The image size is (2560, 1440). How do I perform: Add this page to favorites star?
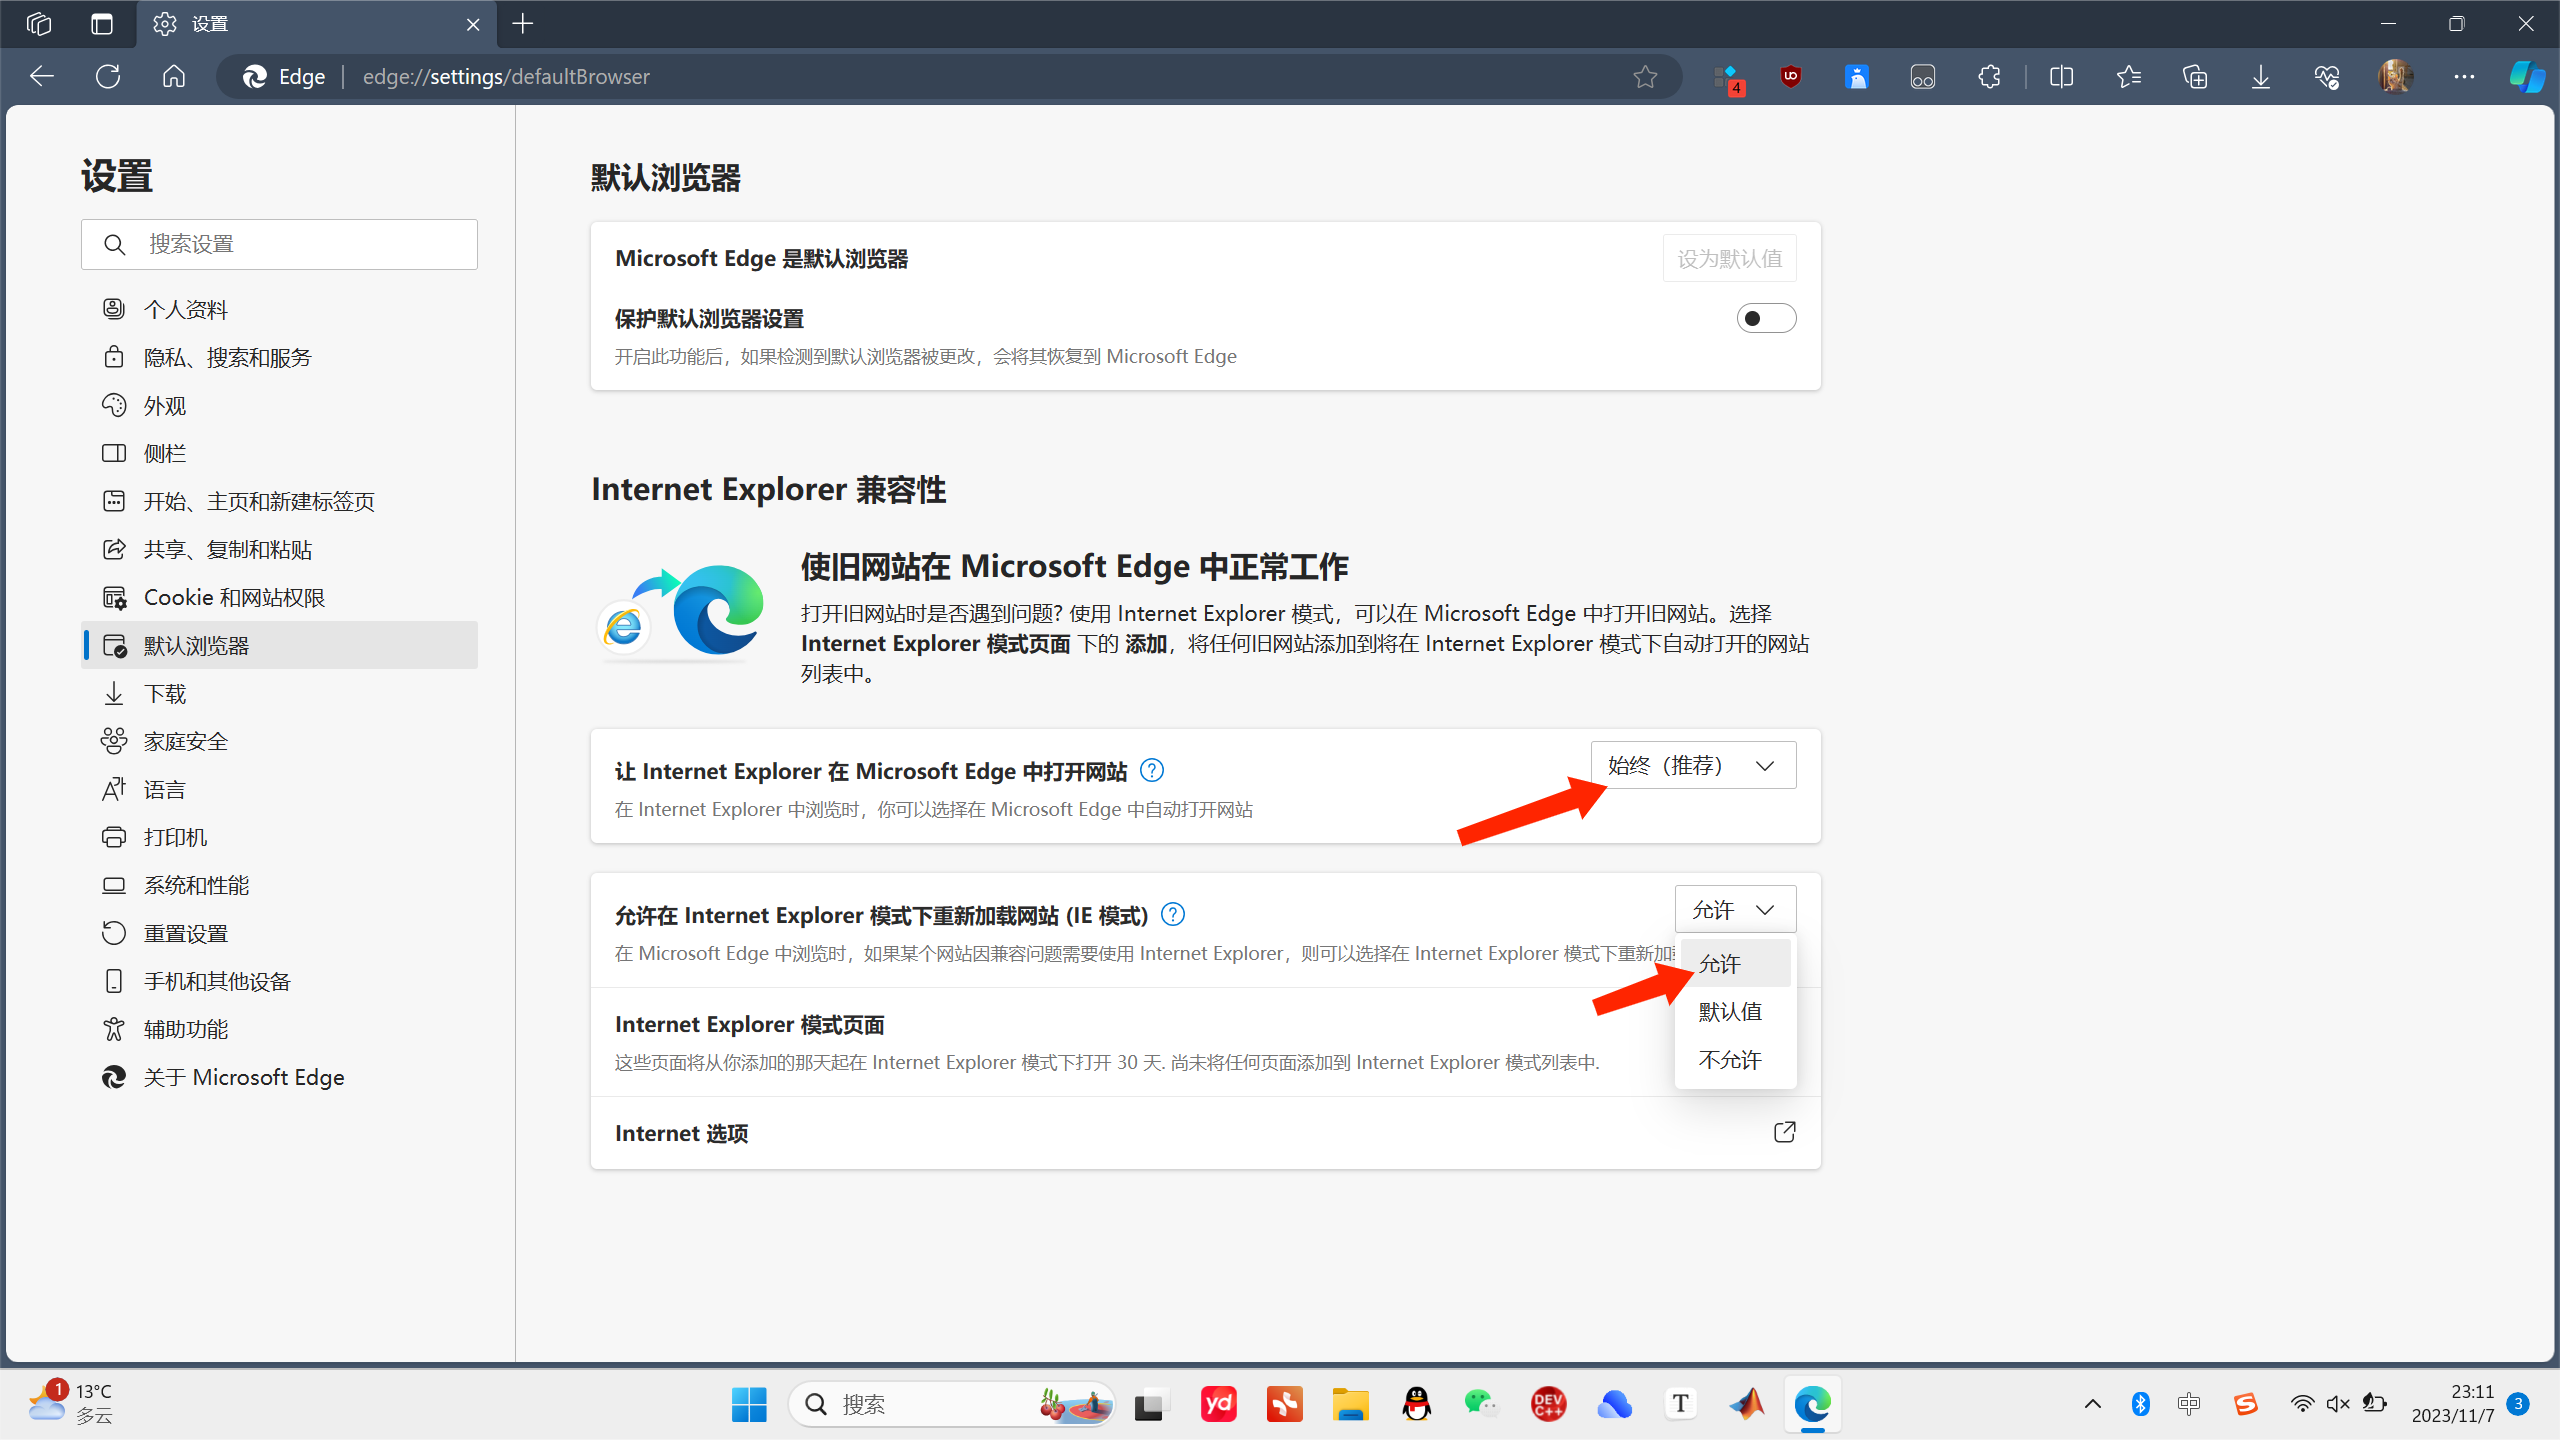(1645, 77)
